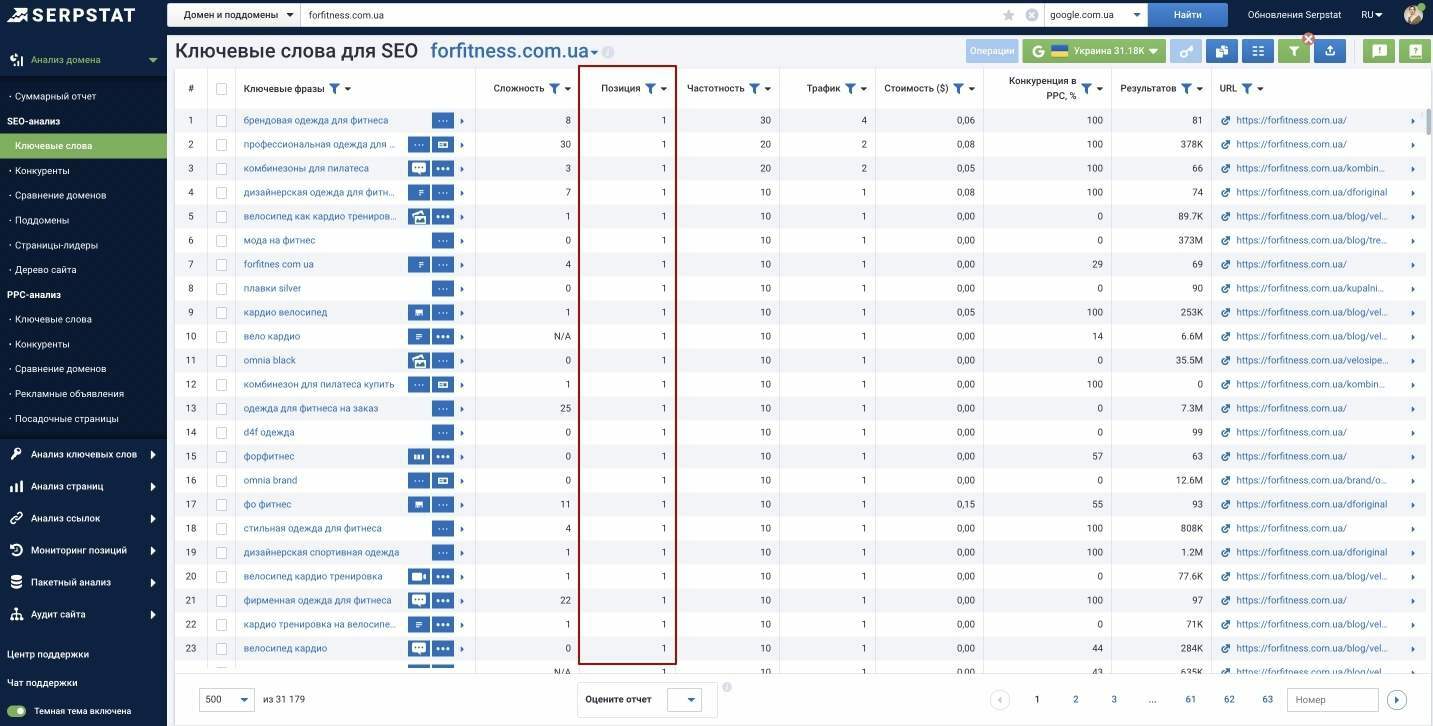This screenshot has width=1433, height=726.
Task: Toggle the select-all checkbox in table header
Action: pyautogui.click(x=221, y=88)
